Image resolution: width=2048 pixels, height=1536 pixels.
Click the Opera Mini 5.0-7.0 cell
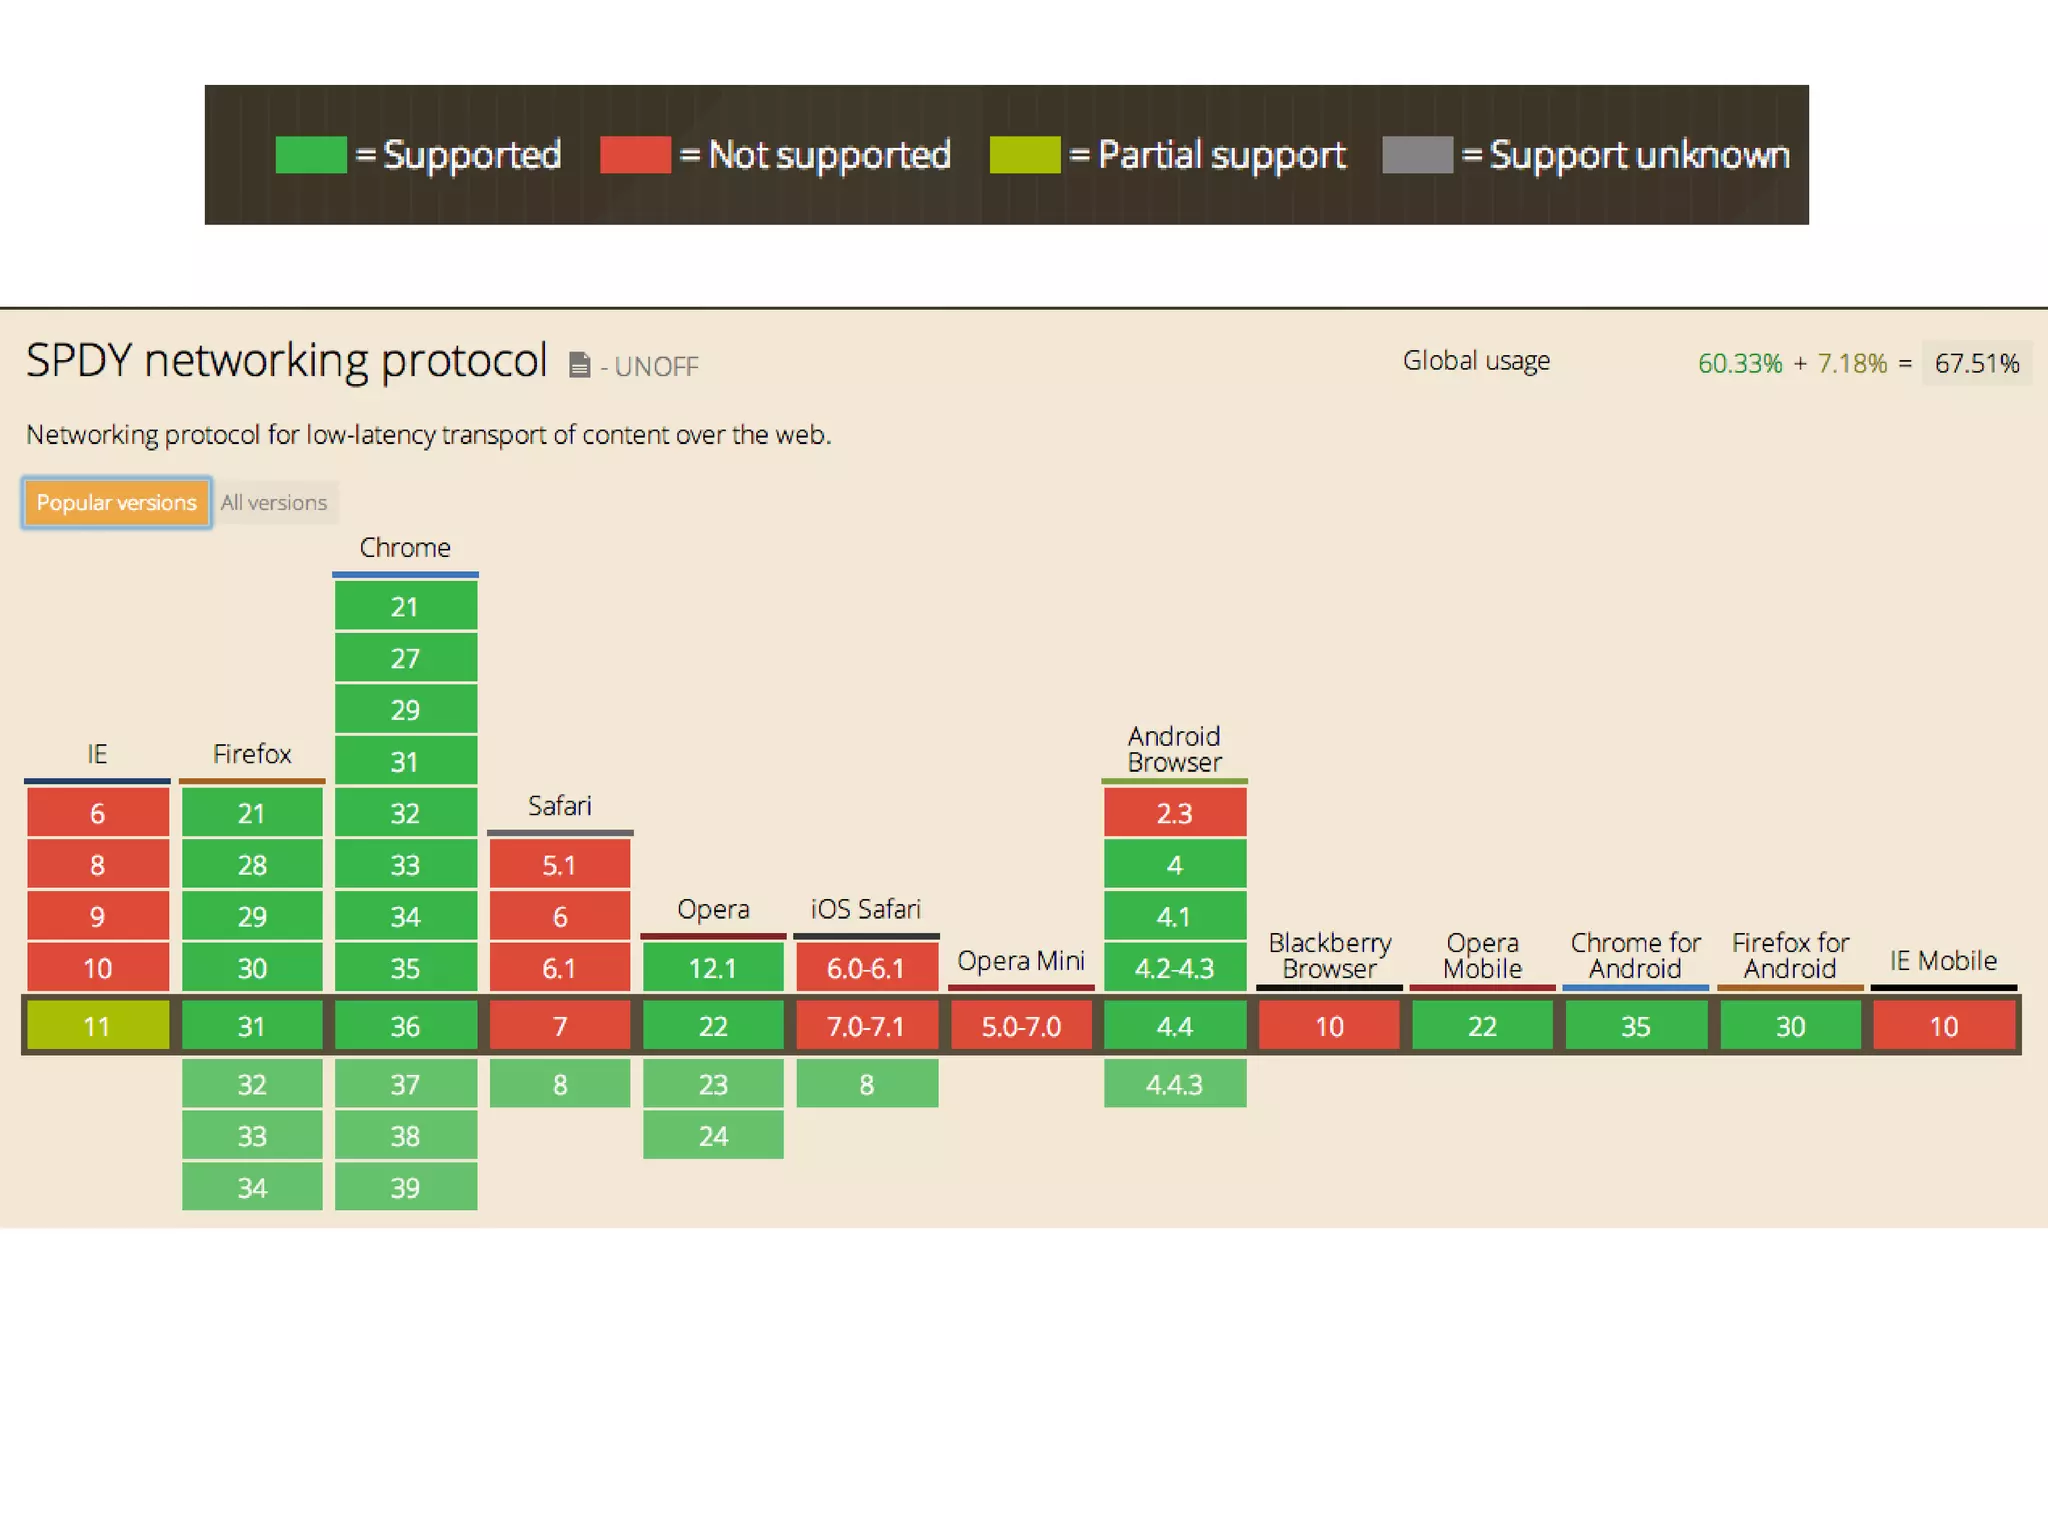[1020, 1026]
